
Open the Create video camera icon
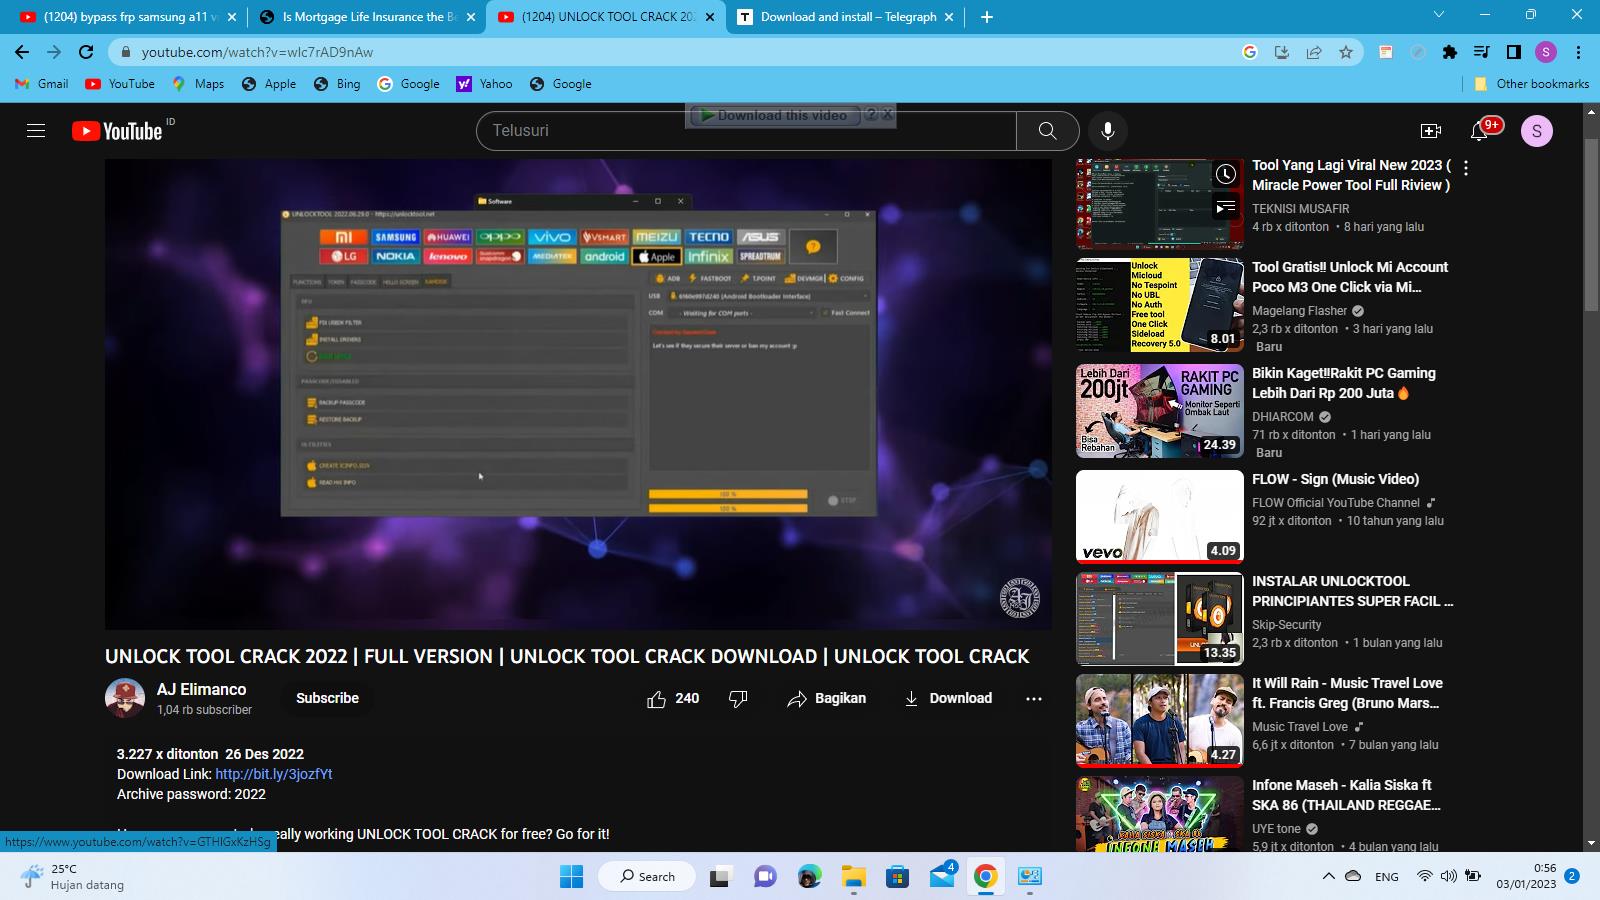point(1431,131)
